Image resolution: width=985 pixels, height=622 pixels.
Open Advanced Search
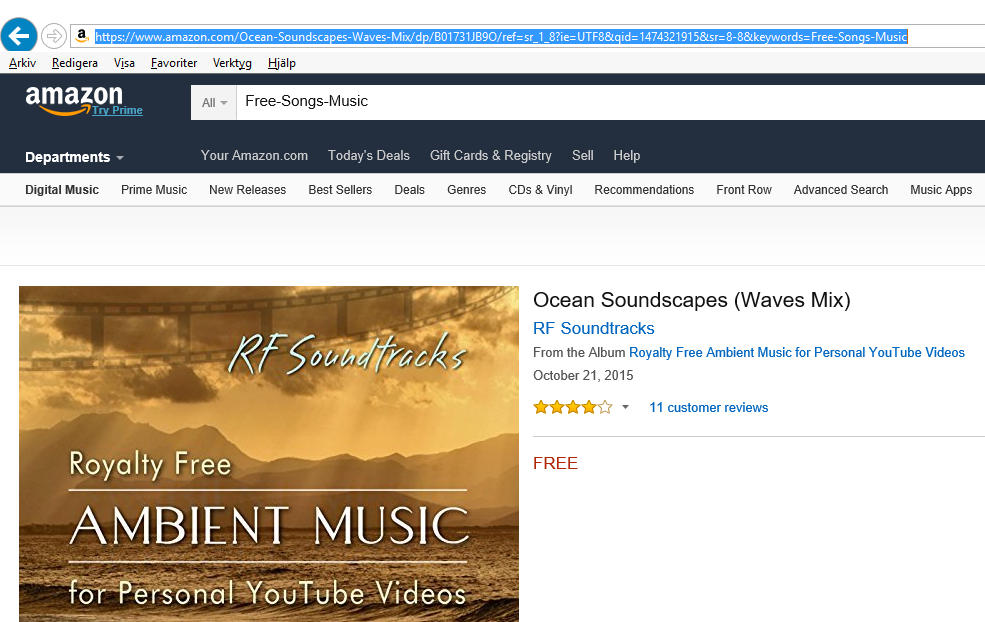(x=841, y=190)
